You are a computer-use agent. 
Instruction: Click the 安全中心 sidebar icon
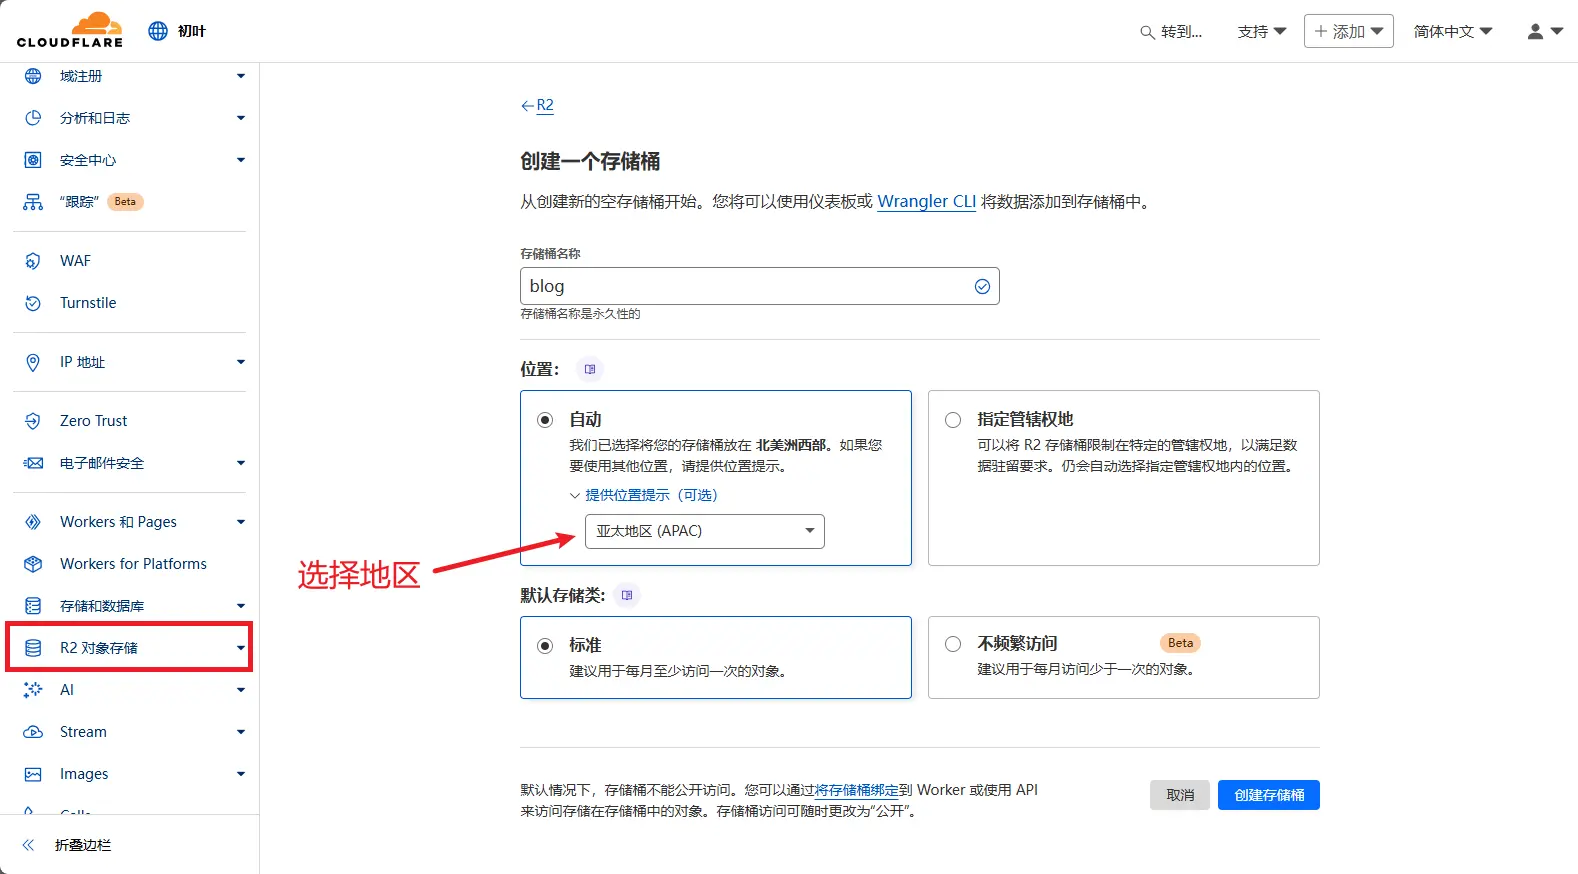tap(33, 160)
